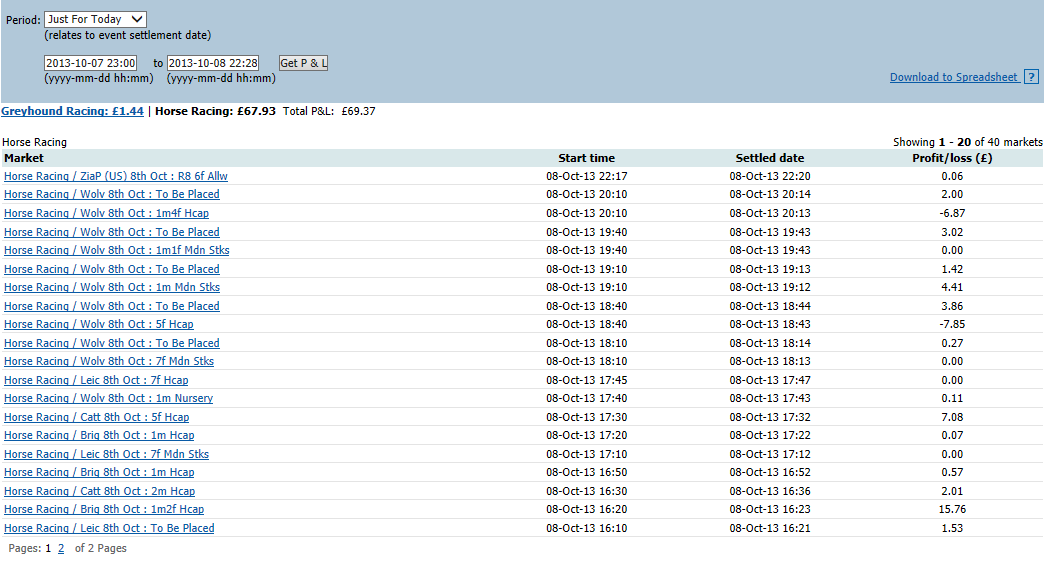
Task: Click the loss value -7.85
Action: click(x=952, y=325)
